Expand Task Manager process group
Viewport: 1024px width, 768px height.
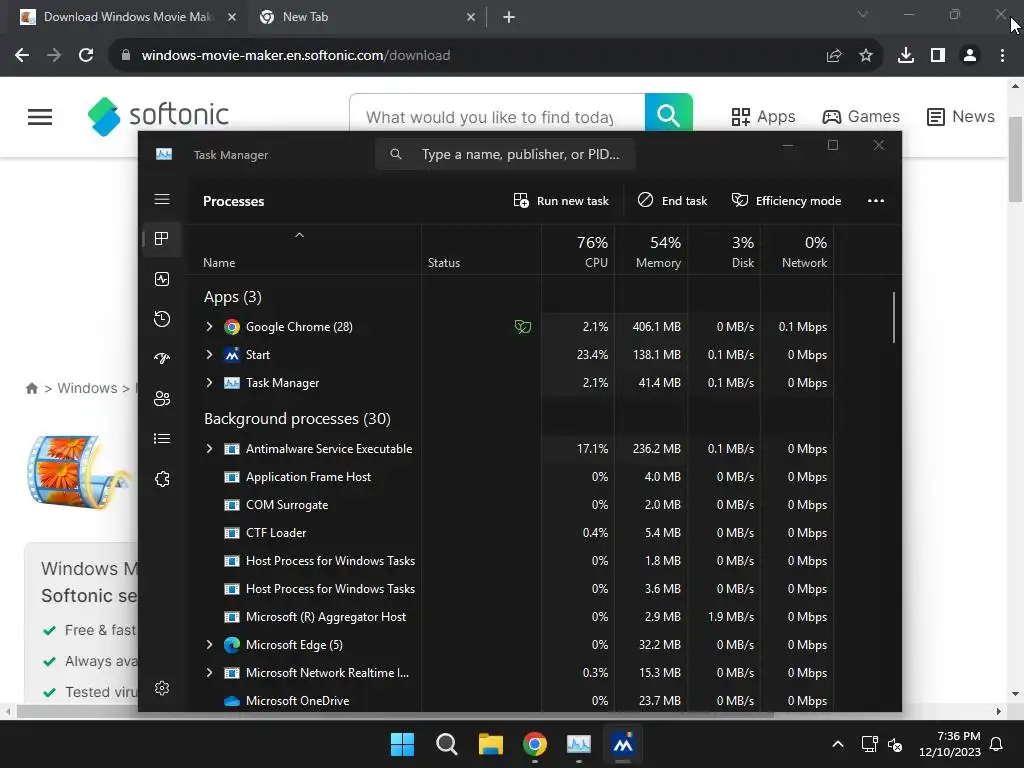(x=209, y=383)
